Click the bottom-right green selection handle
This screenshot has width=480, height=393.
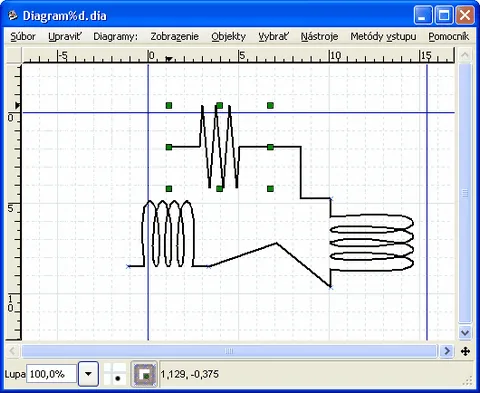(270, 189)
